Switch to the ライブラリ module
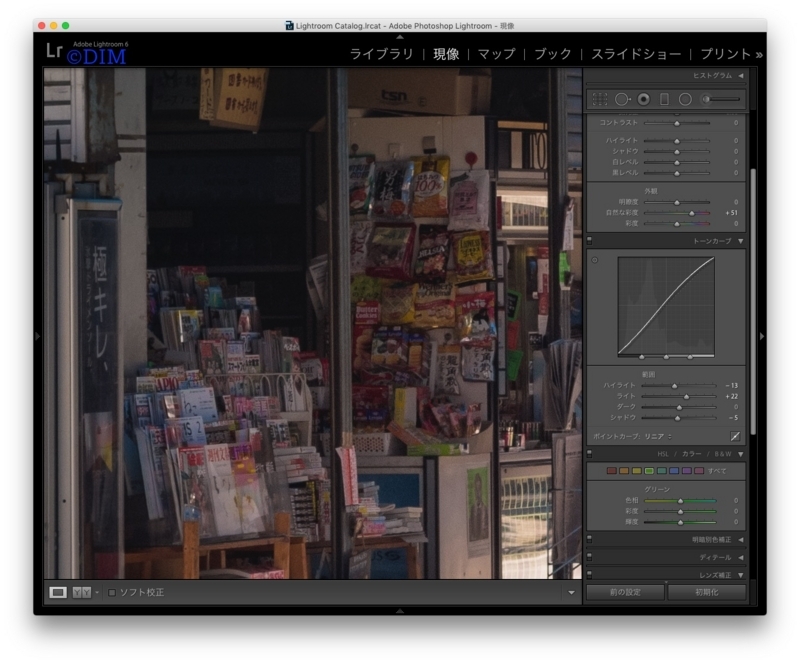The width and height of the screenshot is (800, 663). (382, 54)
